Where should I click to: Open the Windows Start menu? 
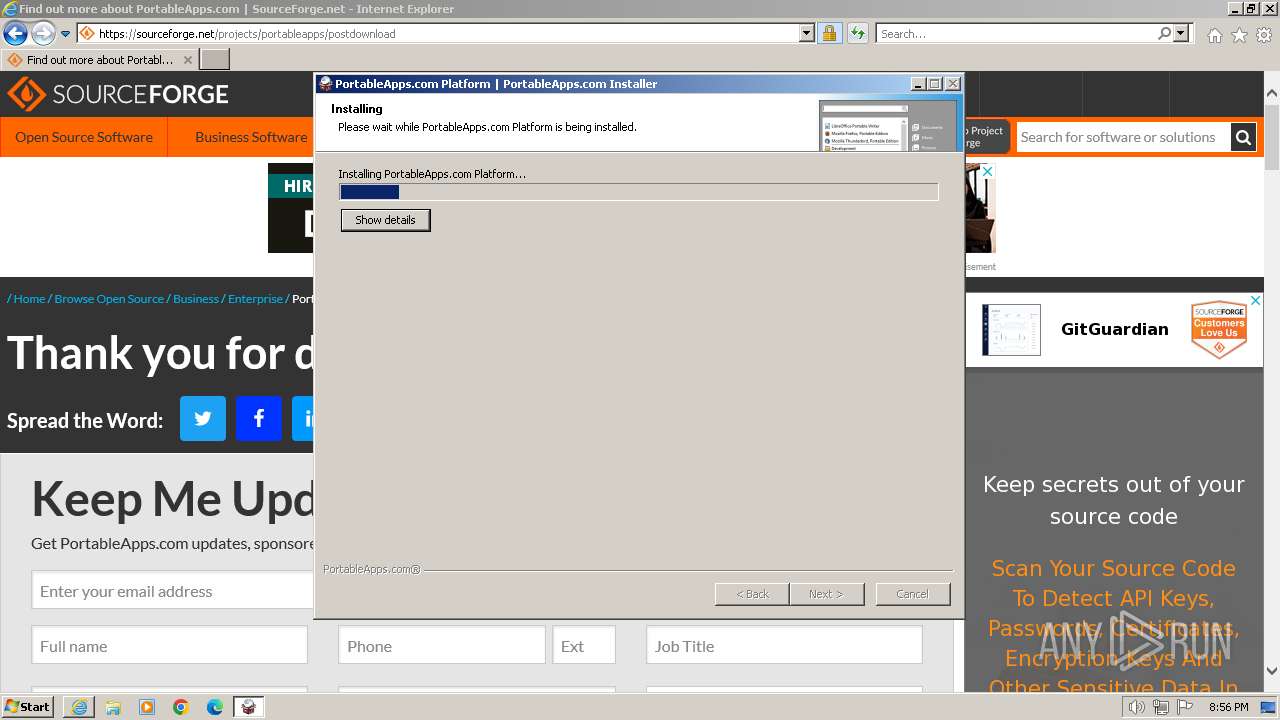point(28,707)
